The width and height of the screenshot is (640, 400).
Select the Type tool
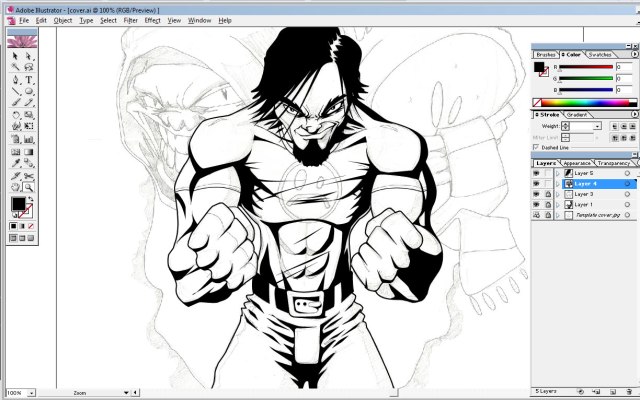point(29,80)
